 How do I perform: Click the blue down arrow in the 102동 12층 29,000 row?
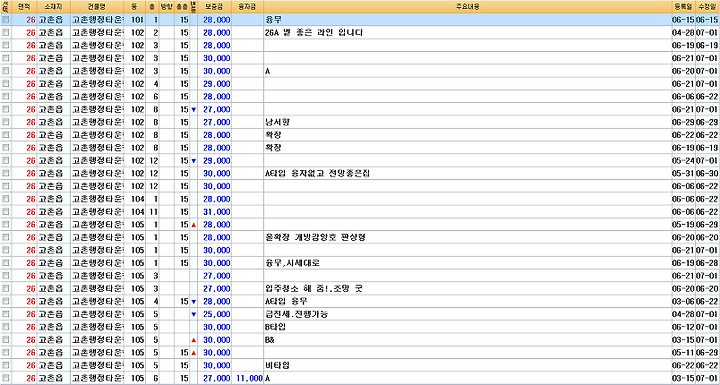coord(193,161)
